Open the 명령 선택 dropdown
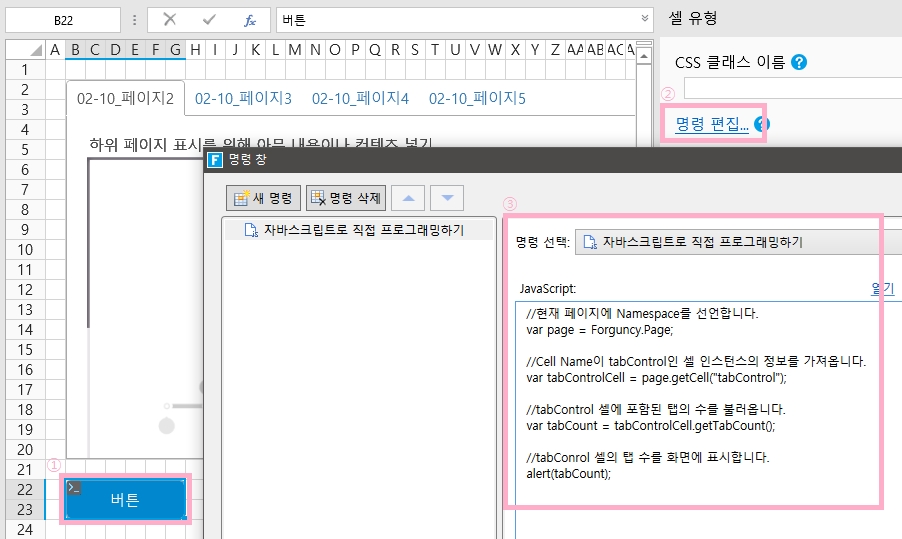This screenshot has width=902, height=539. [740, 242]
